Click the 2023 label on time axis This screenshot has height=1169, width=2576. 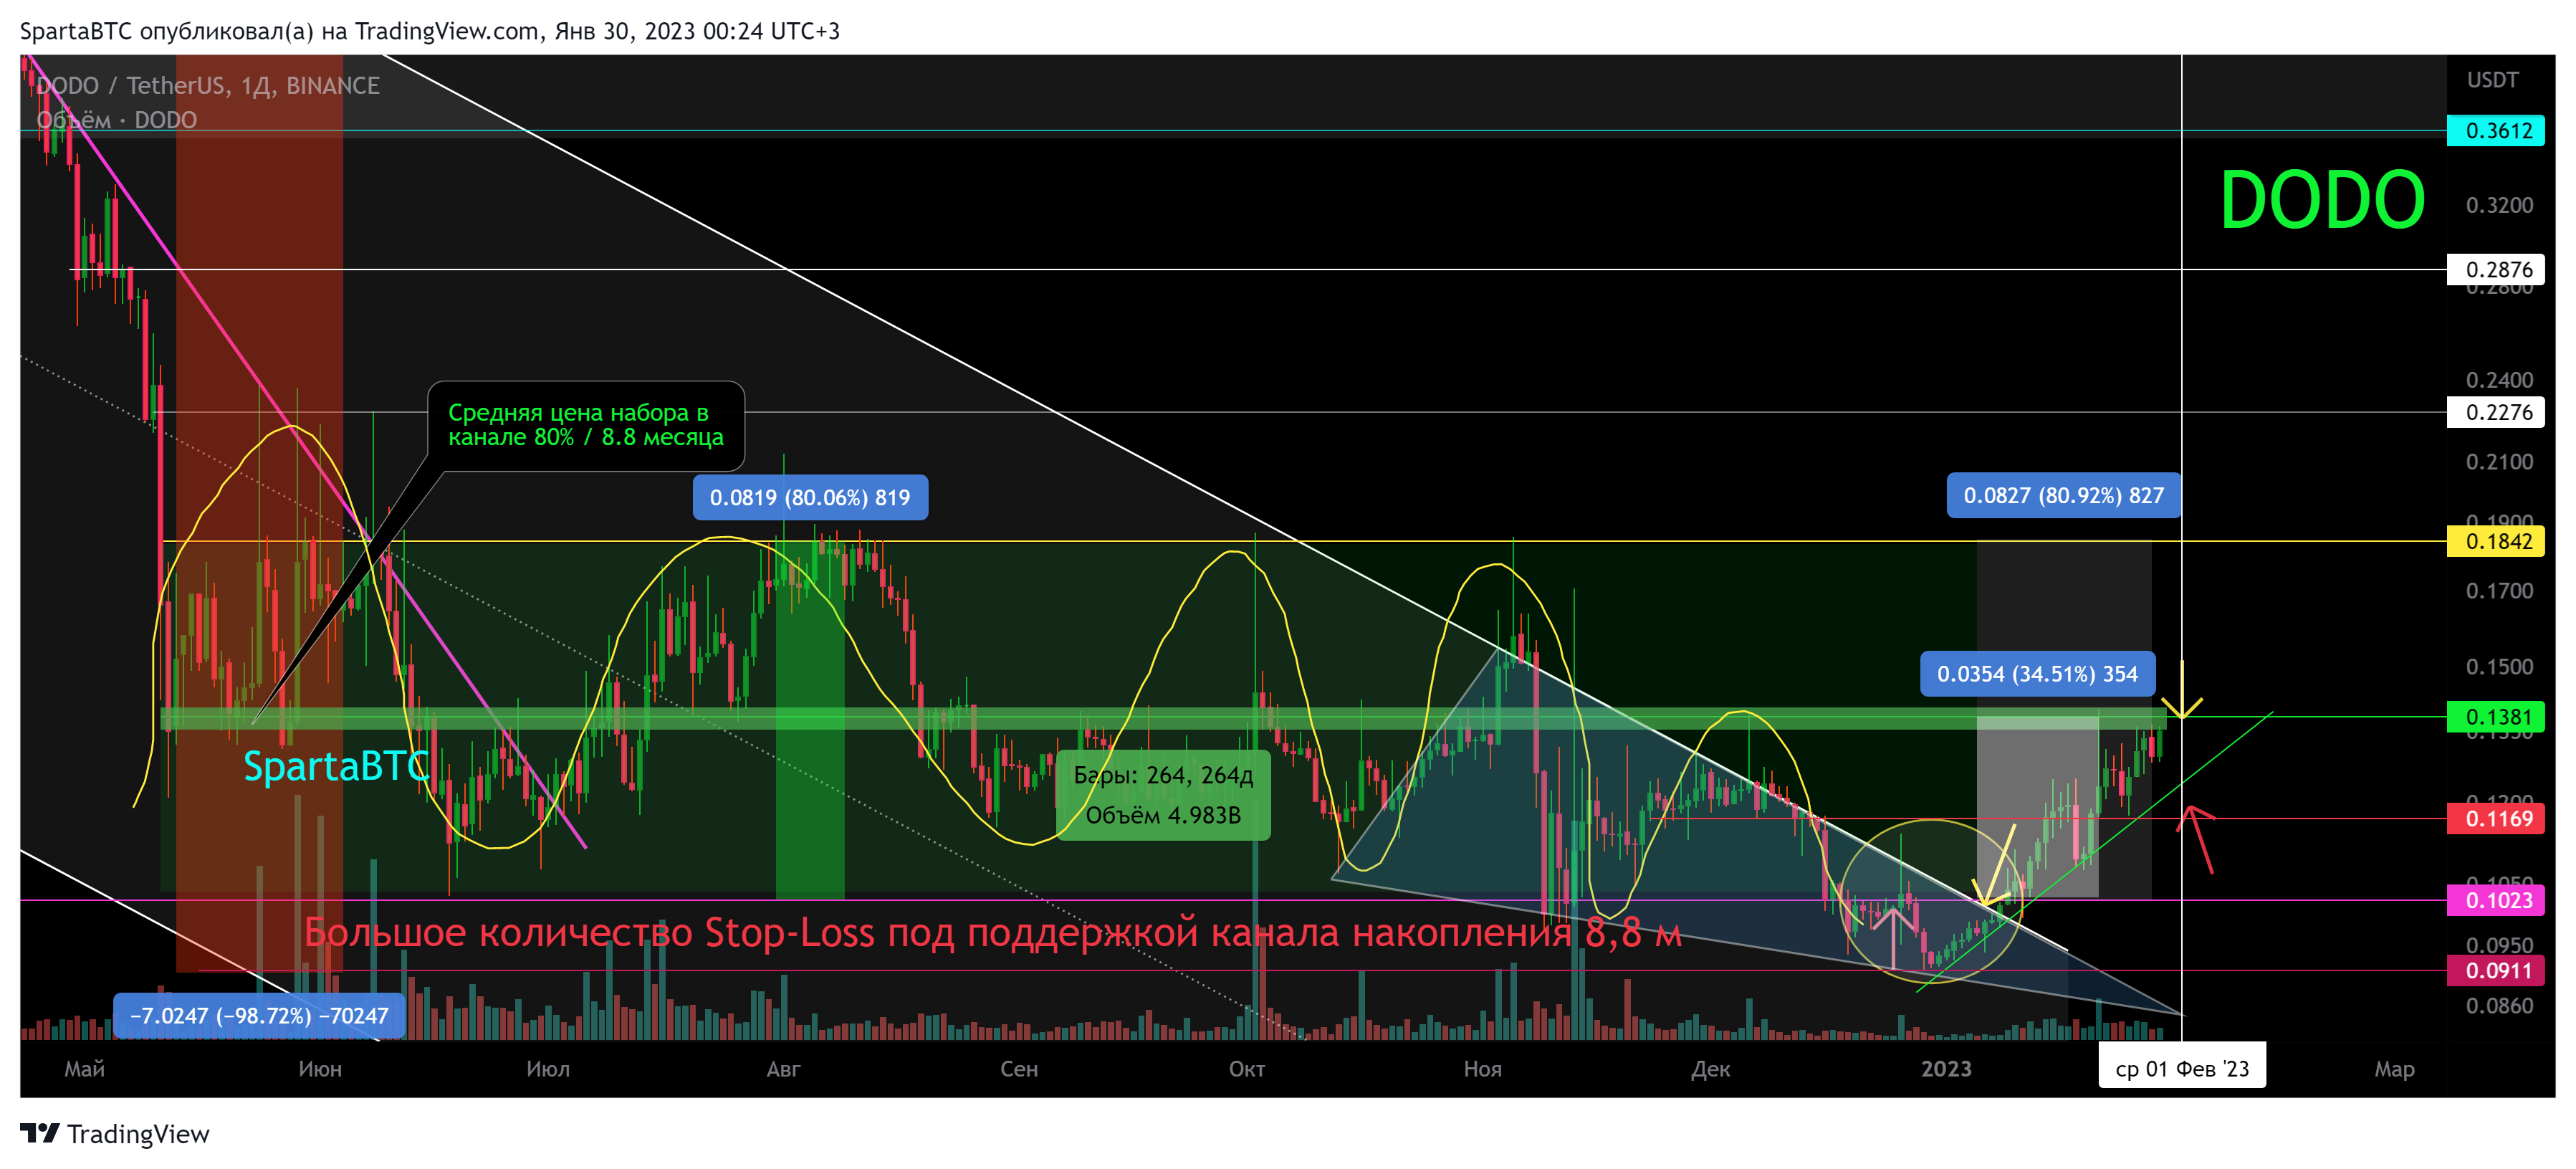coord(1946,1069)
